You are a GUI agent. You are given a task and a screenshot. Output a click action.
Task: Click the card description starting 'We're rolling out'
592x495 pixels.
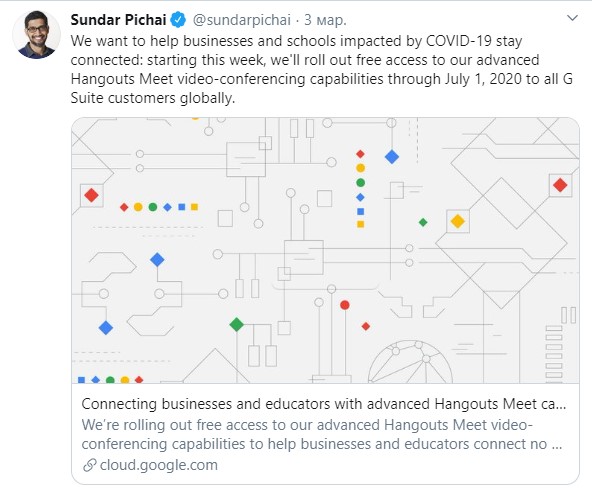pyautogui.click(x=322, y=434)
